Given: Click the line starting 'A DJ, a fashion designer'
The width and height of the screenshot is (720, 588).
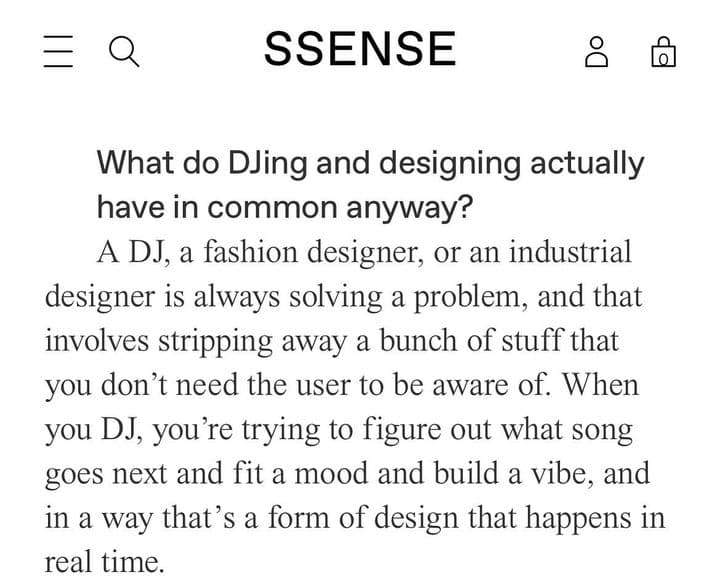Looking at the screenshot, I should [364, 252].
